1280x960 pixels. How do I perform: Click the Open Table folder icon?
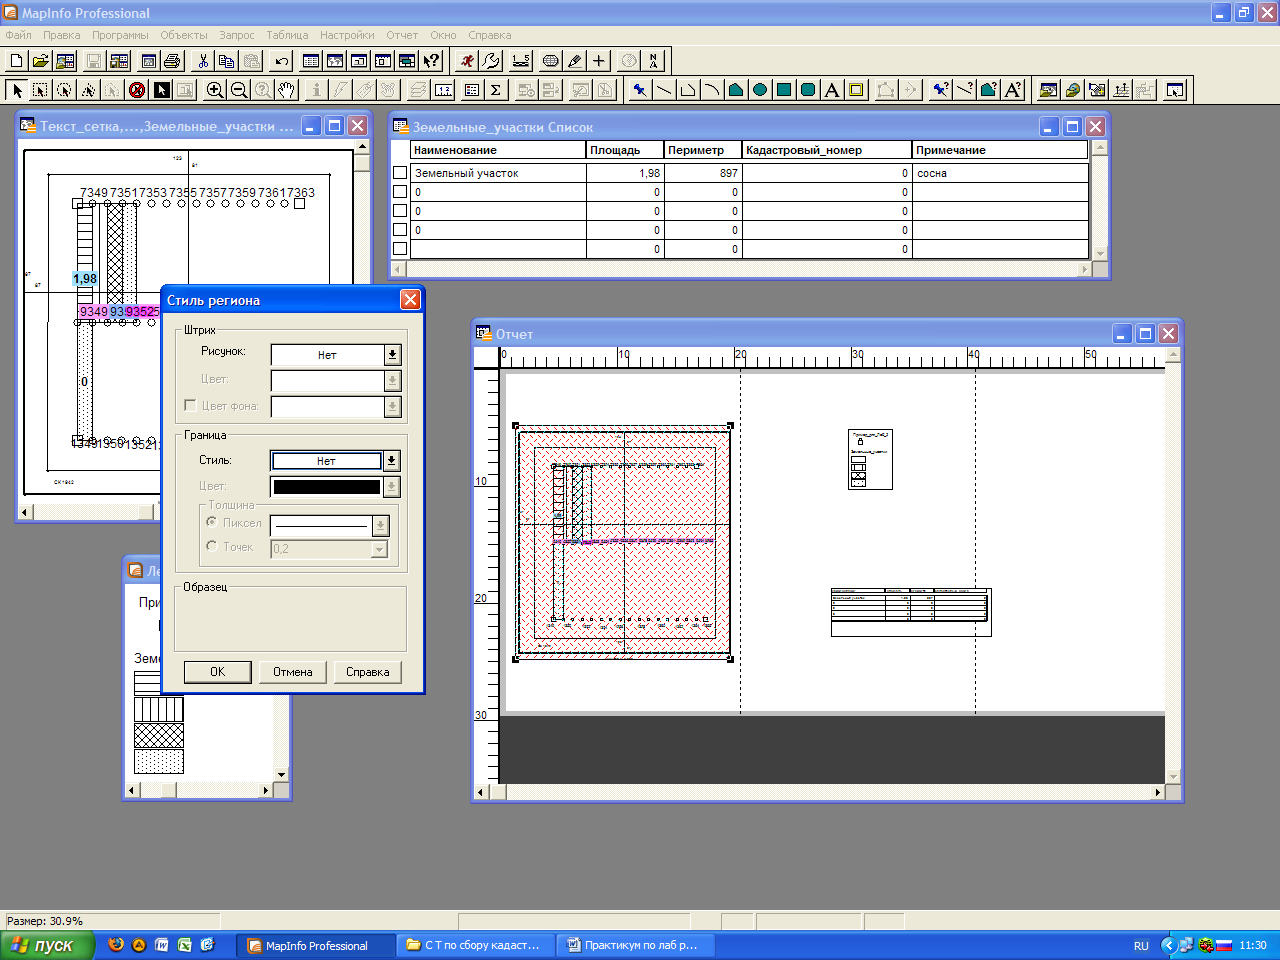40,61
